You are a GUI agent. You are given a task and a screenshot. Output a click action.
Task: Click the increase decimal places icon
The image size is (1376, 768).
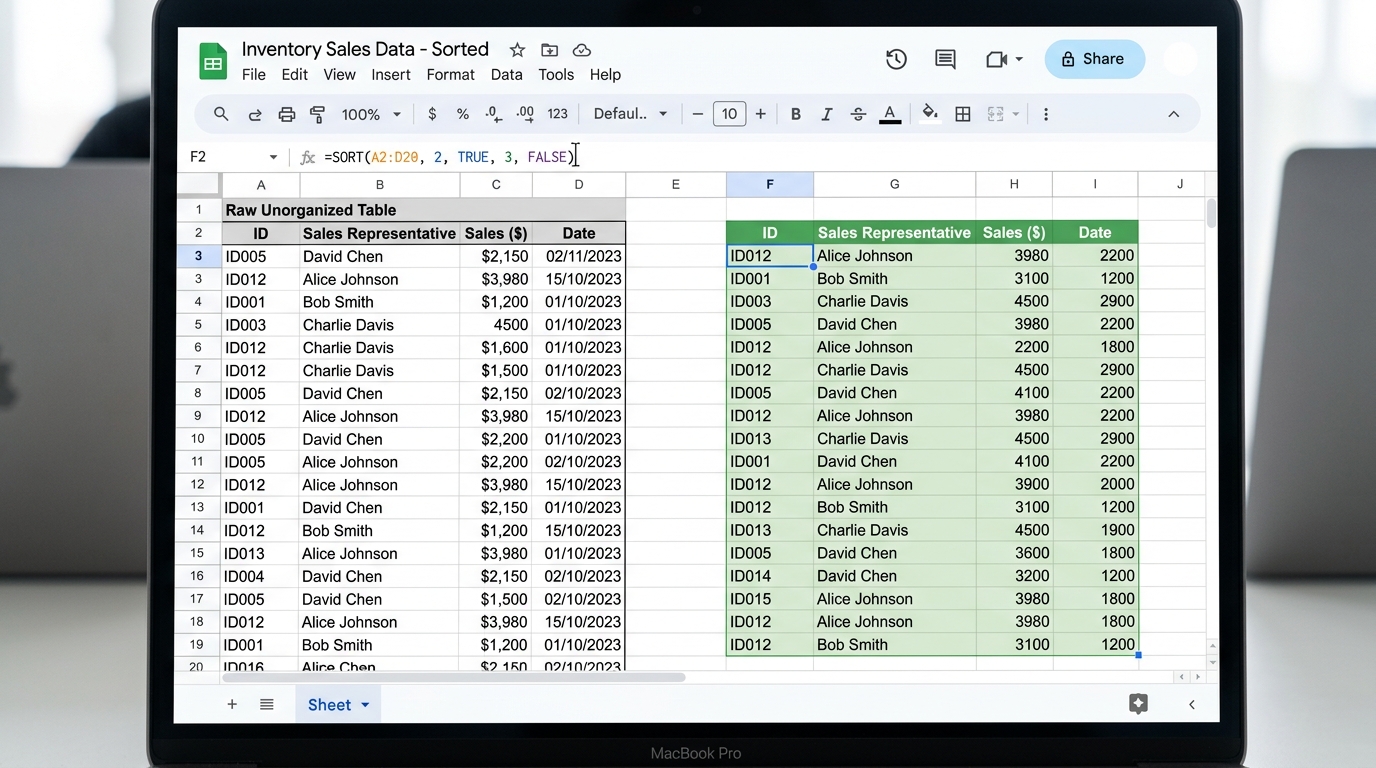tap(525, 114)
